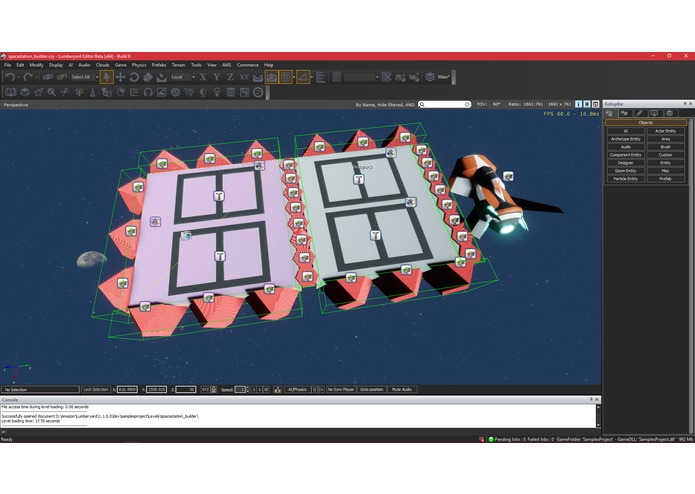Open the empty selection-name combo box
Screen dimensions: 695x494
(x=362, y=77)
